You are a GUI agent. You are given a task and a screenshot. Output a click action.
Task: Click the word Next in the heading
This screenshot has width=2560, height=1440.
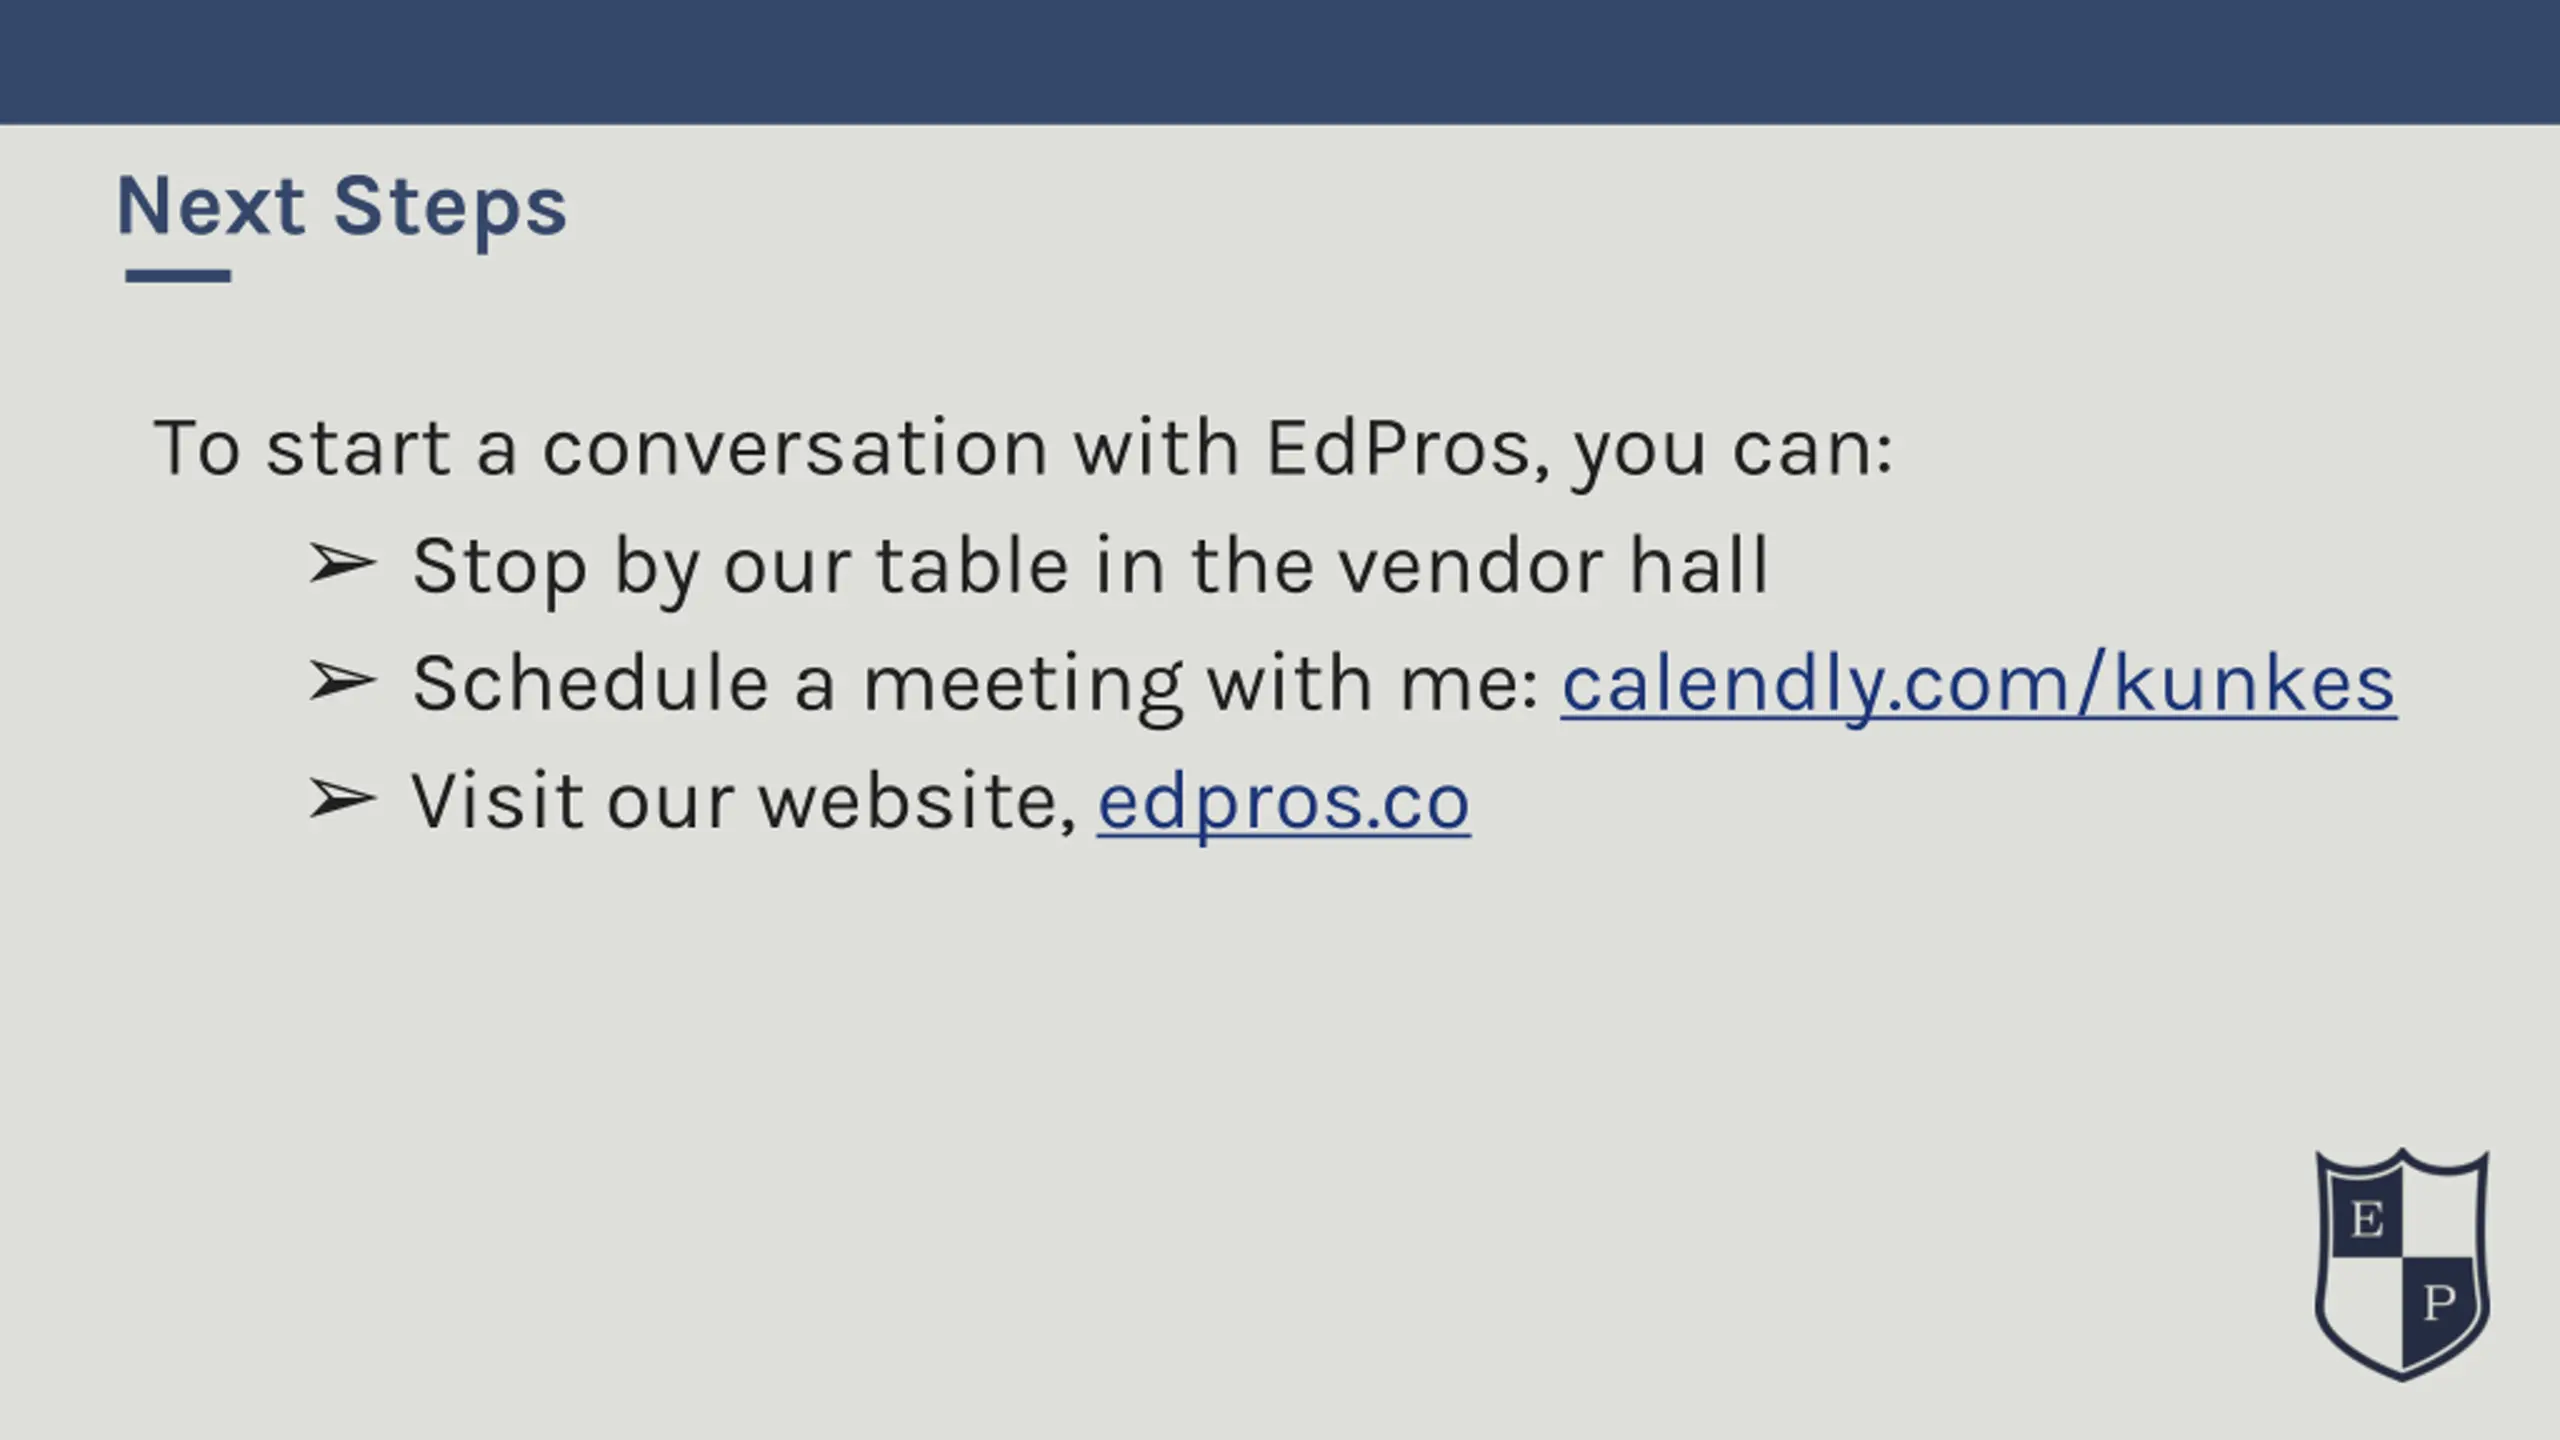(211, 206)
